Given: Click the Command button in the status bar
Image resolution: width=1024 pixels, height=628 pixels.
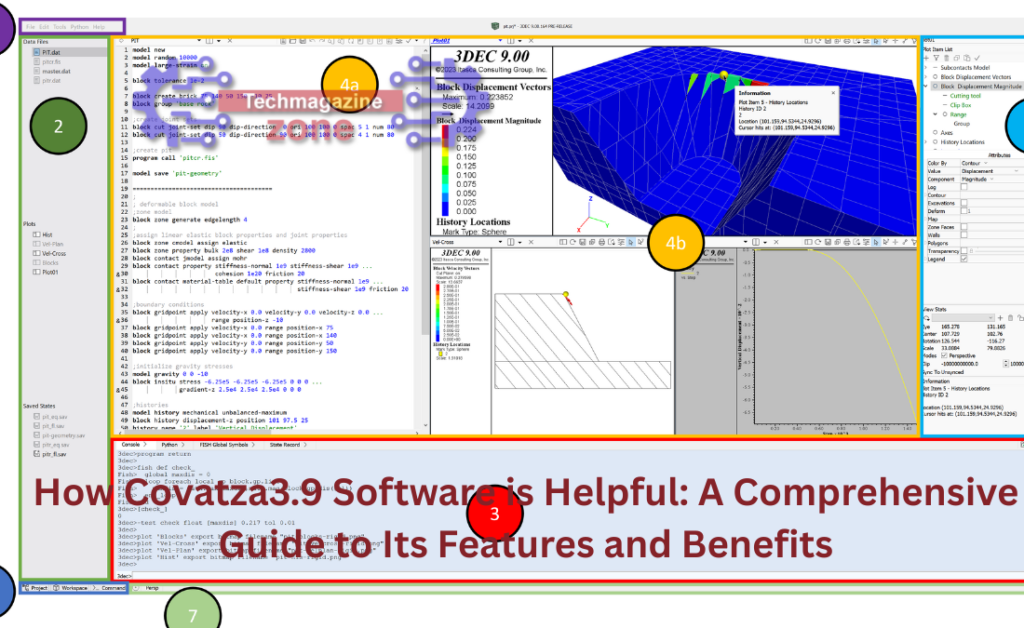Looking at the screenshot, I should [x=110, y=588].
